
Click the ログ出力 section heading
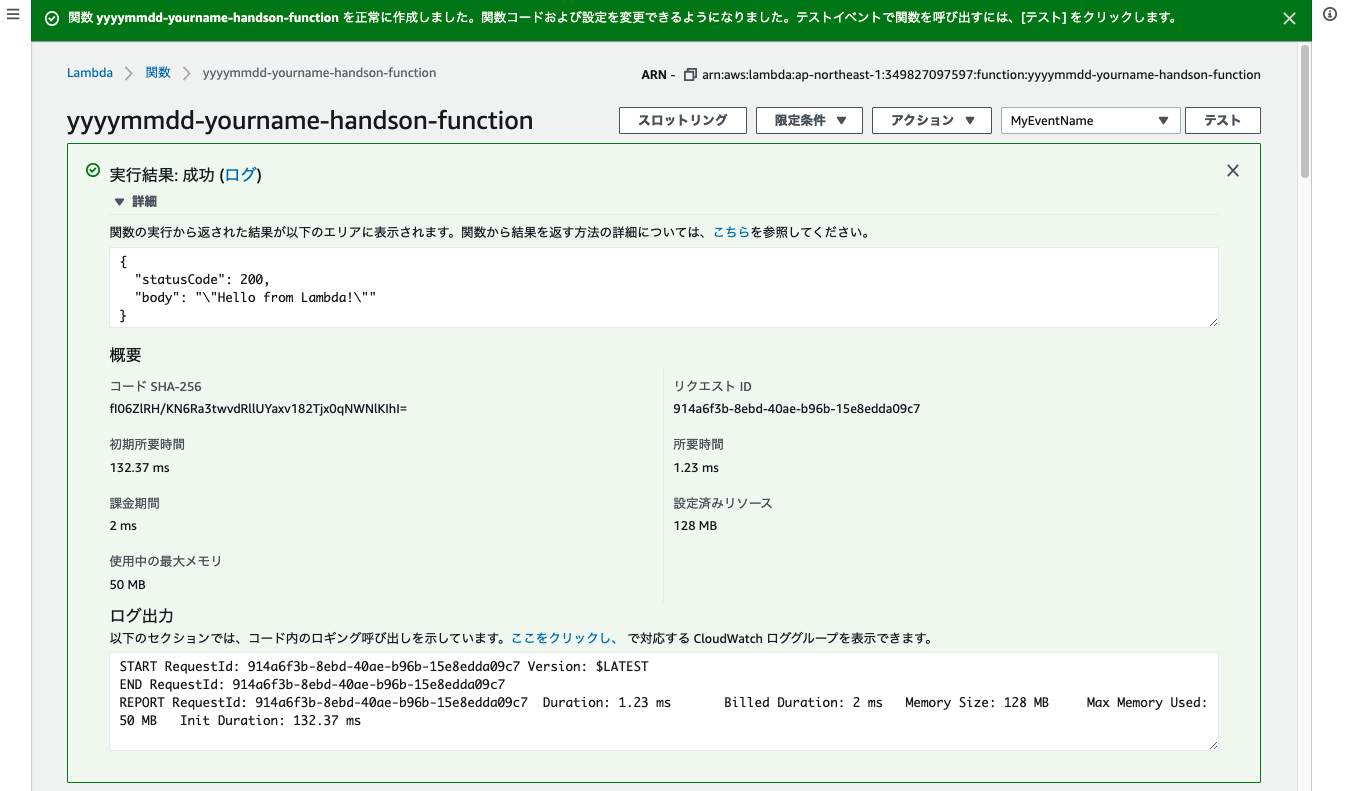[142, 615]
